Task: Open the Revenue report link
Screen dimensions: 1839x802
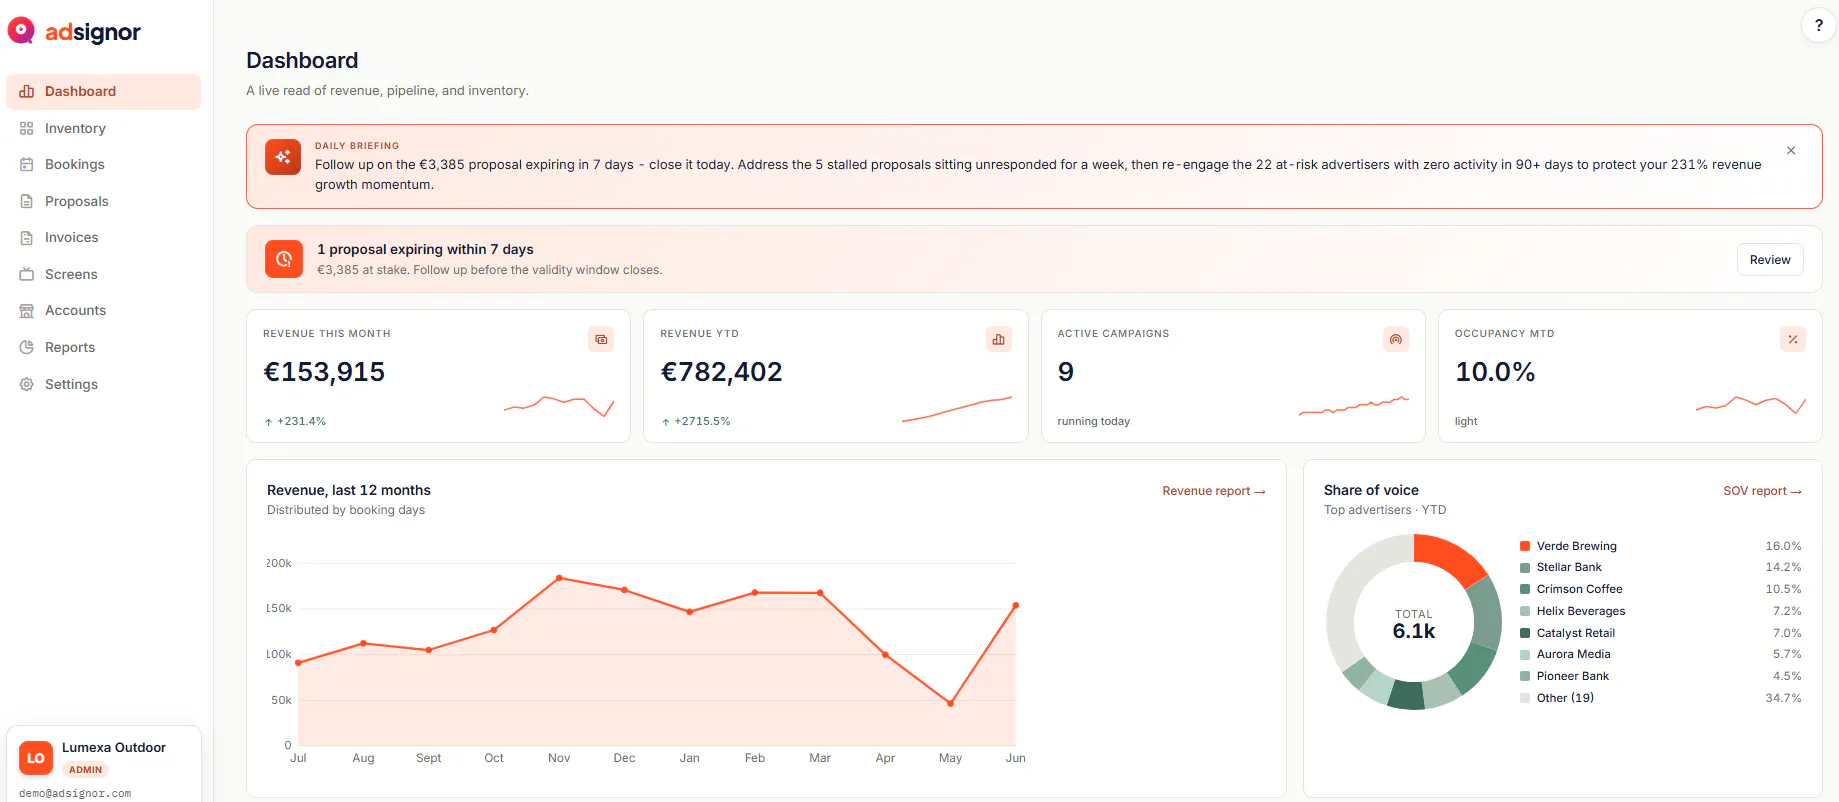Action: click(1213, 491)
